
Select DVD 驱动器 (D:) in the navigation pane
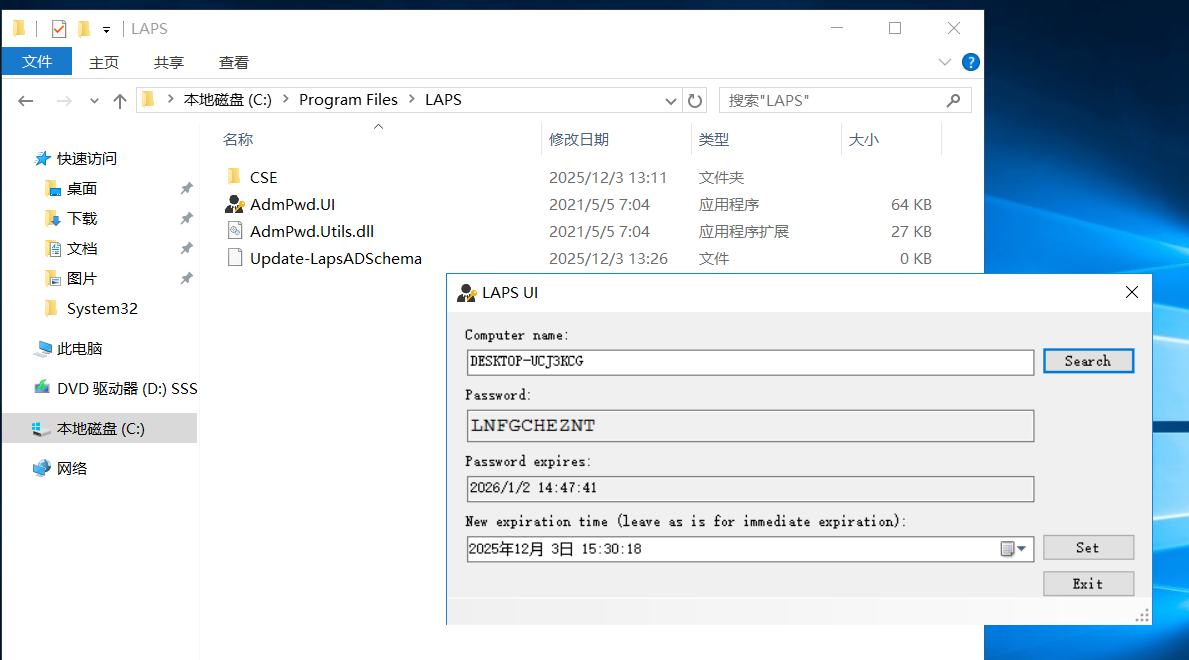click(x=127, y=388)
